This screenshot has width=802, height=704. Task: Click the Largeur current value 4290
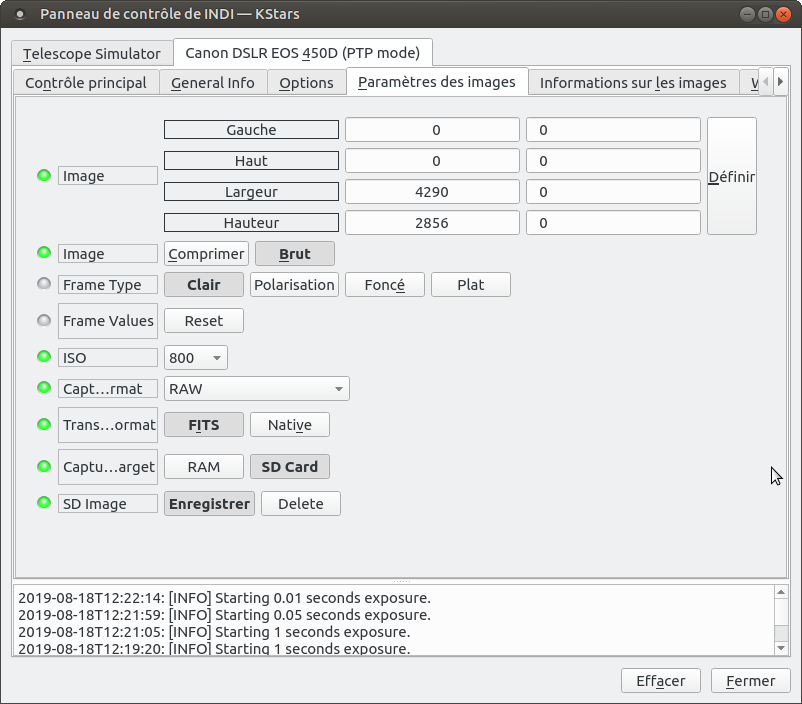[432, 191]
